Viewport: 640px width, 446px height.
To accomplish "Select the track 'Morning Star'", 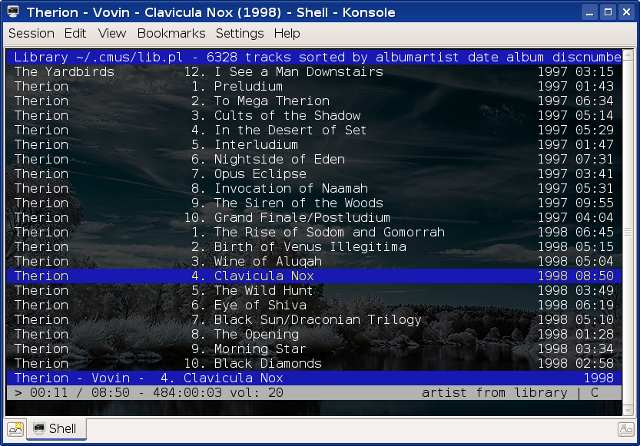I will coord(314,349).
